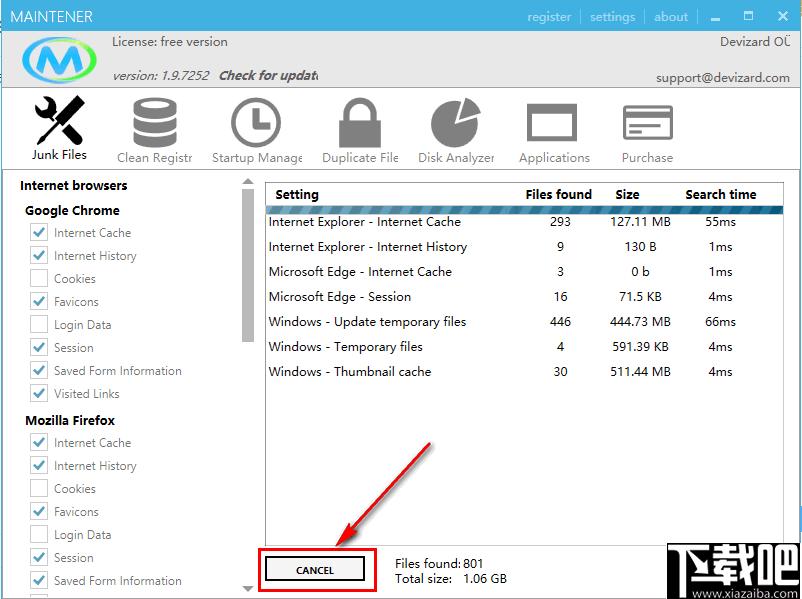Click the 66ms search time cell
802x599 pixels.
tap(720, 322)
